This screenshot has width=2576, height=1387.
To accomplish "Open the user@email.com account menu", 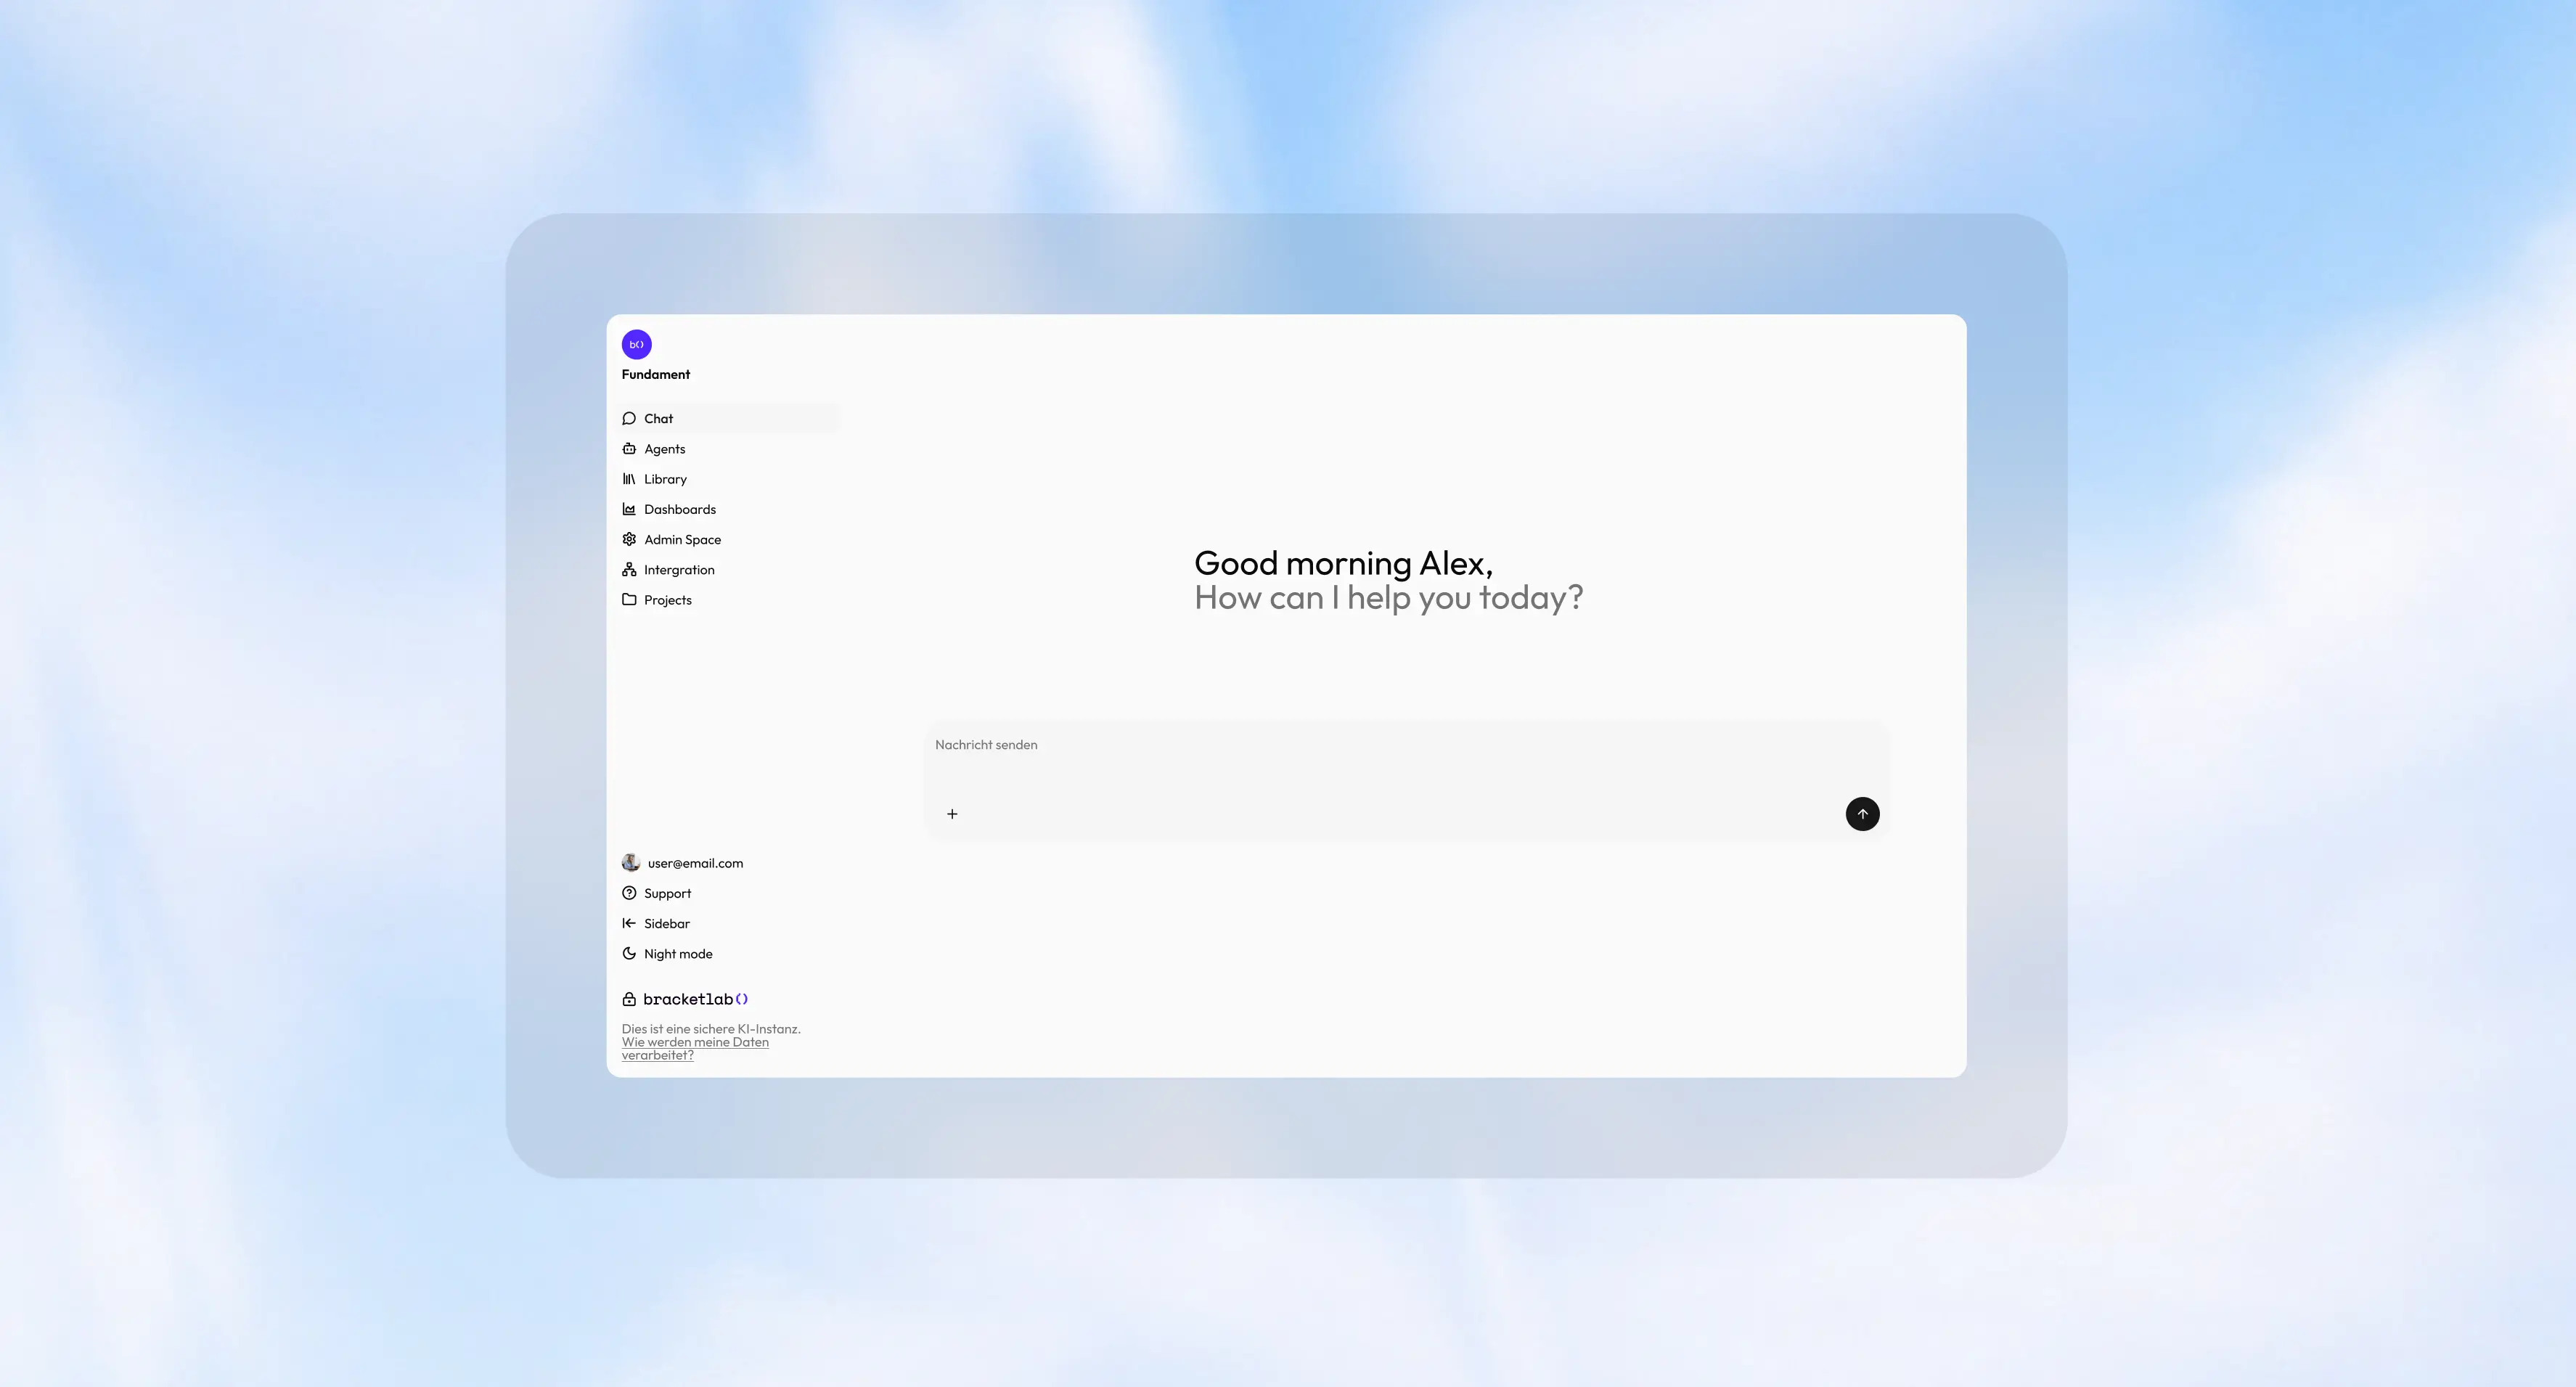I will [x=695, y=863].
